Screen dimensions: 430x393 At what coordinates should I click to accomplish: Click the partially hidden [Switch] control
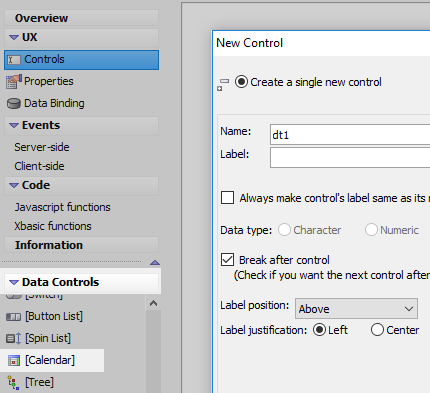click(44, 296)
